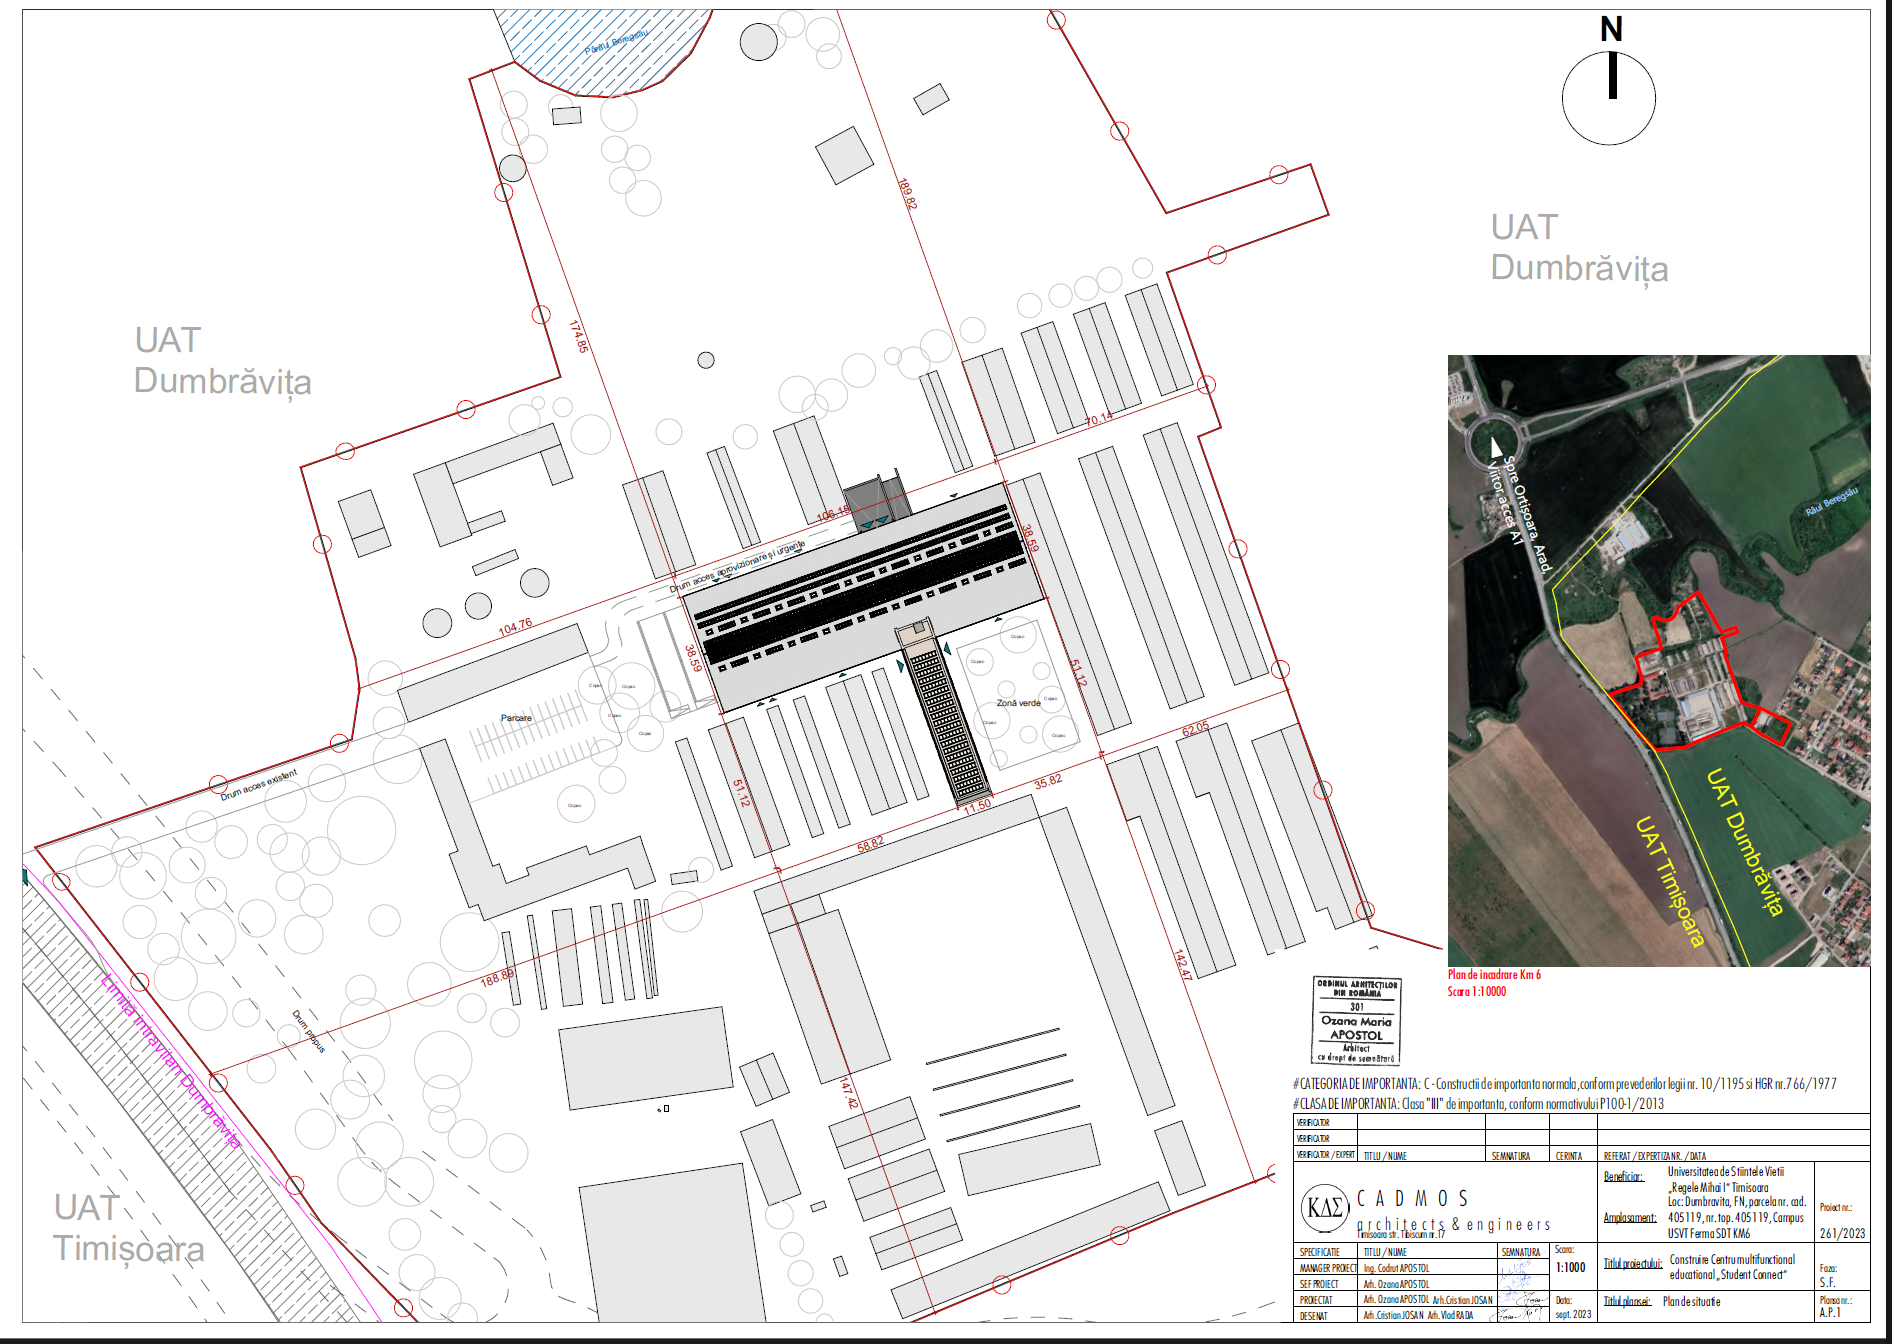
Task: Click the 'UAT Timișoara' grey label bottom-left
Action: pyautogui.click(x=128, y=1228)
